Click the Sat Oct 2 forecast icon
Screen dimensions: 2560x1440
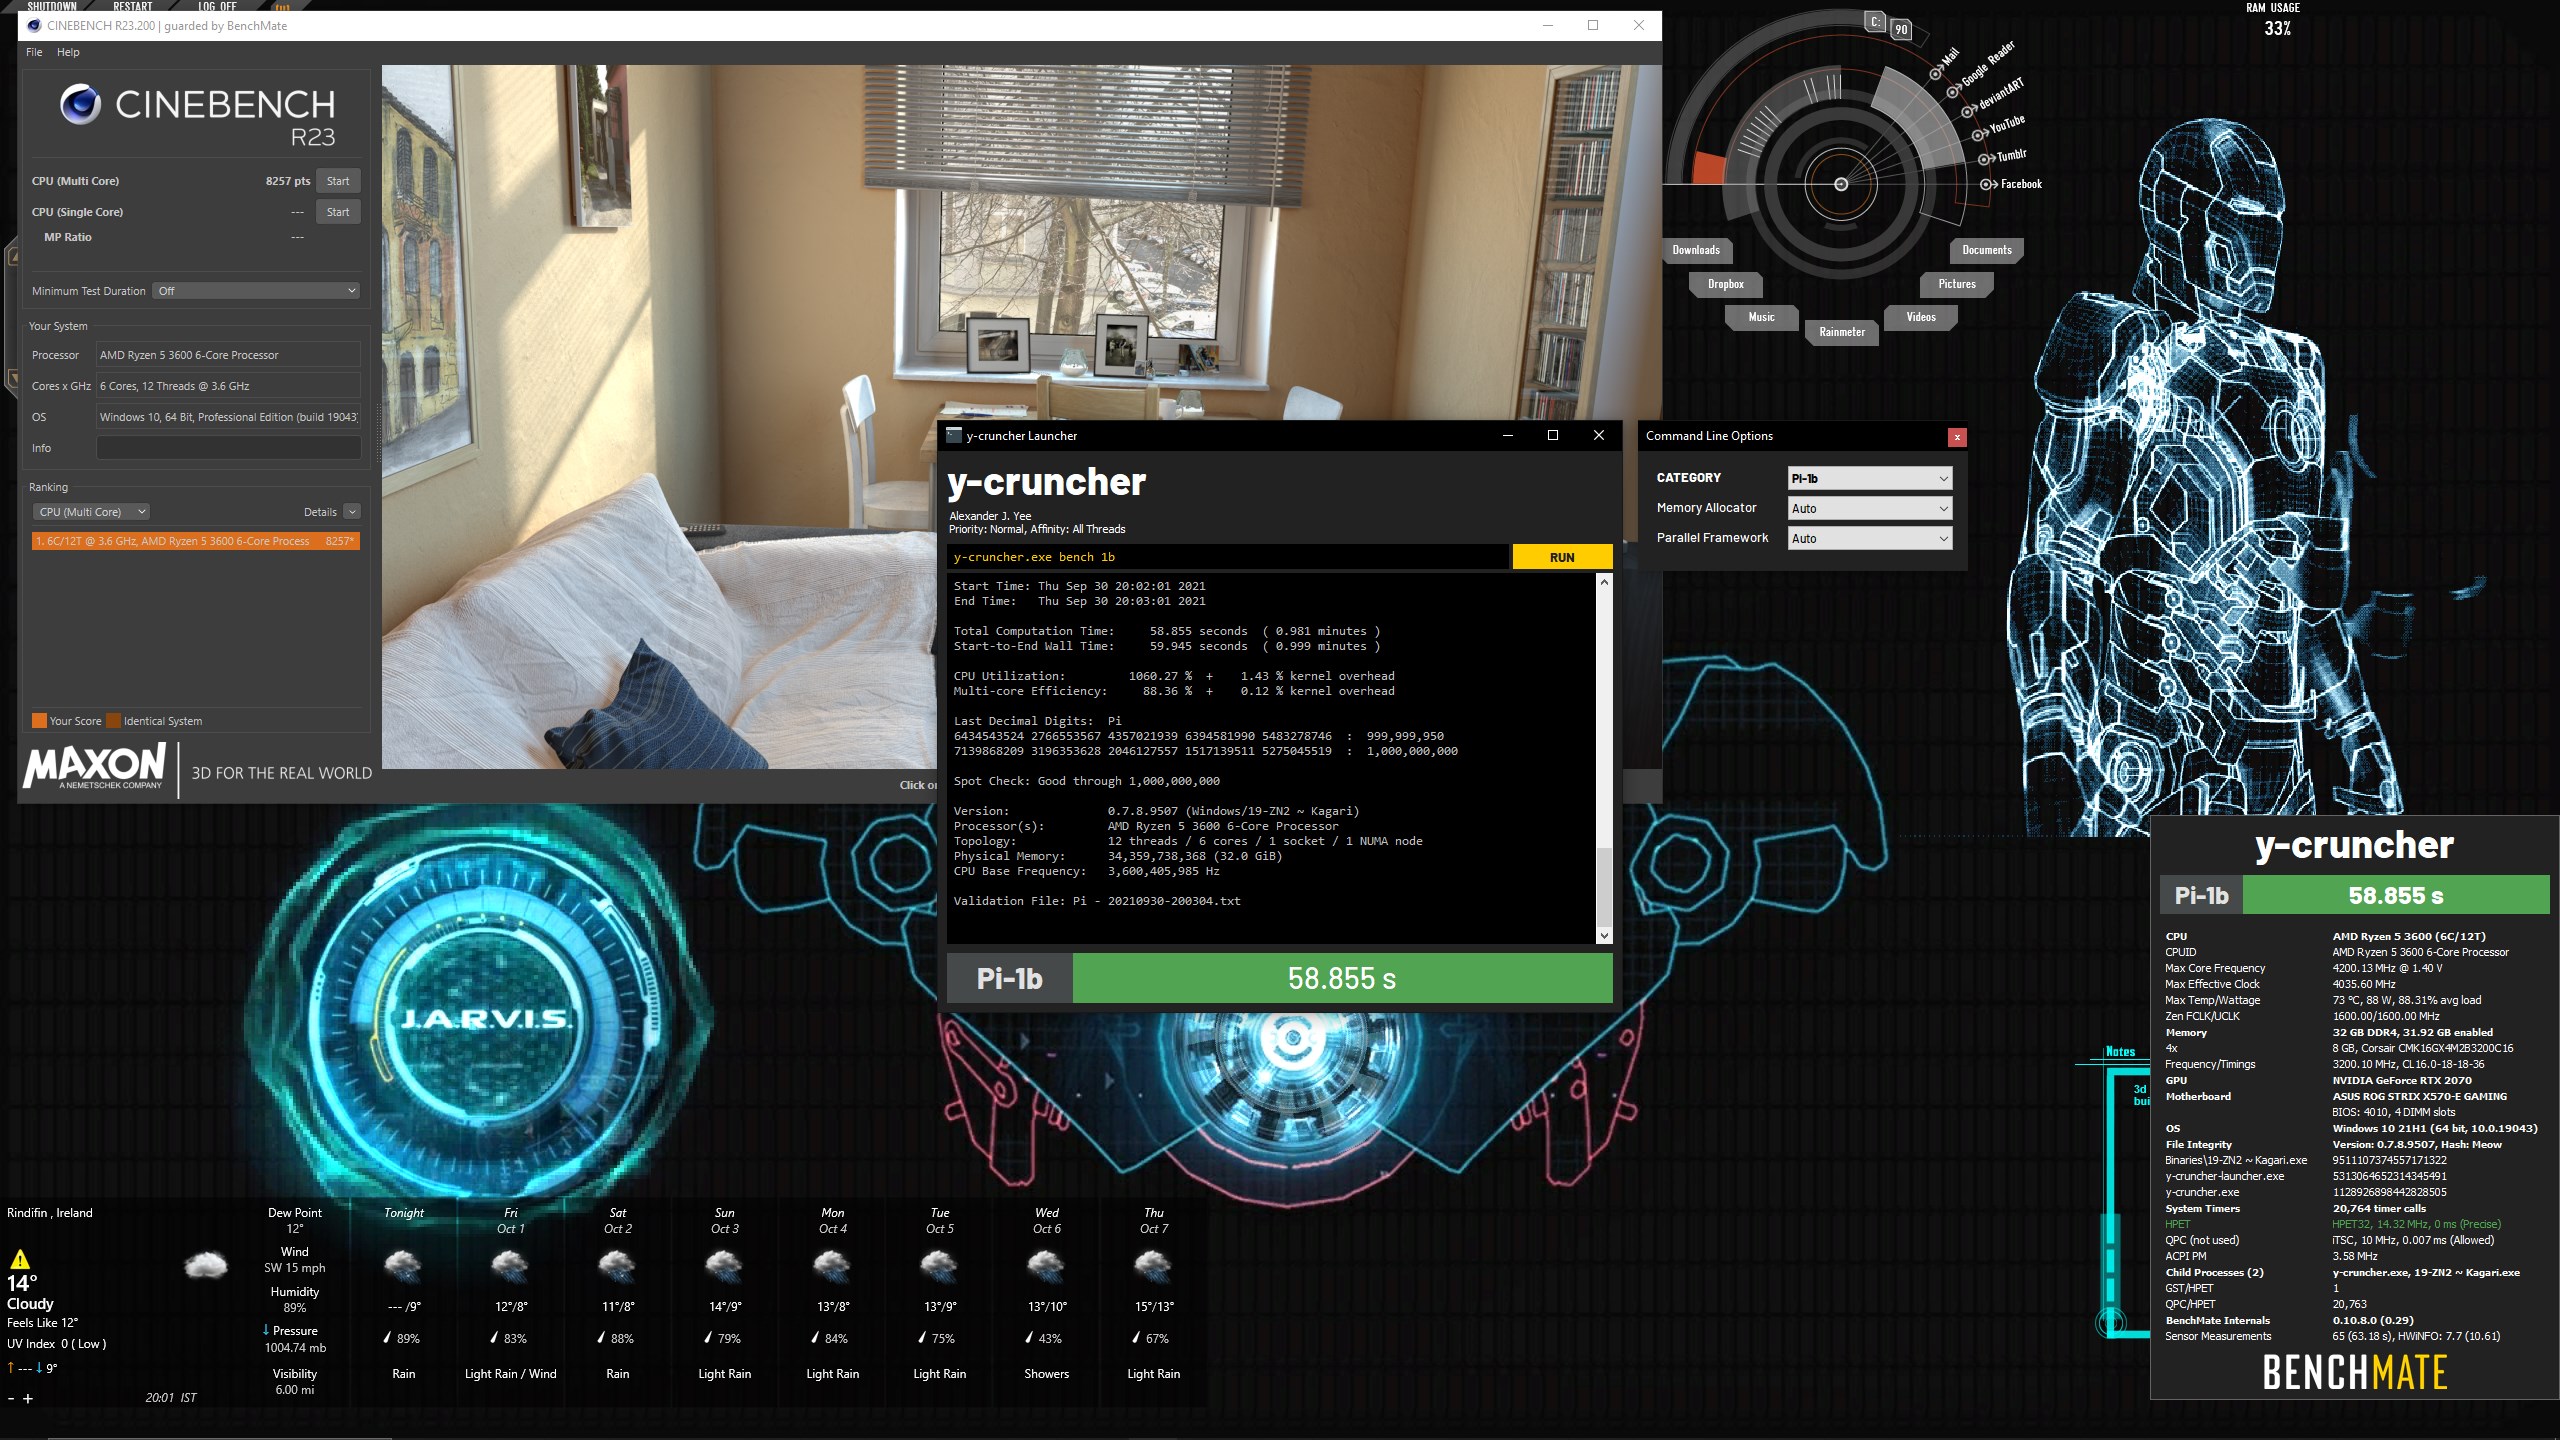tap(617, 1267)
